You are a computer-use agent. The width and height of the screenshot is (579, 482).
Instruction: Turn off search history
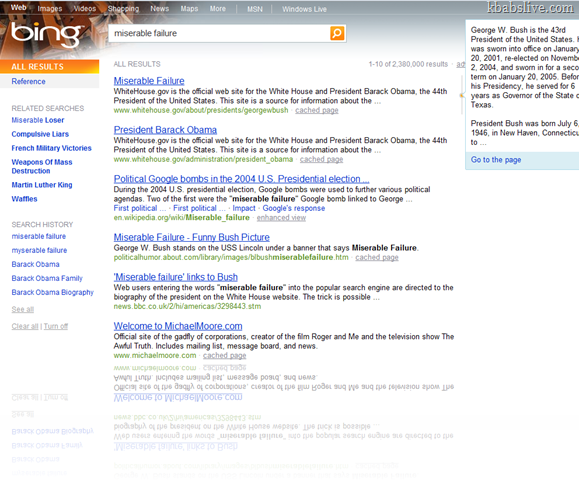[x=56, y=326]
